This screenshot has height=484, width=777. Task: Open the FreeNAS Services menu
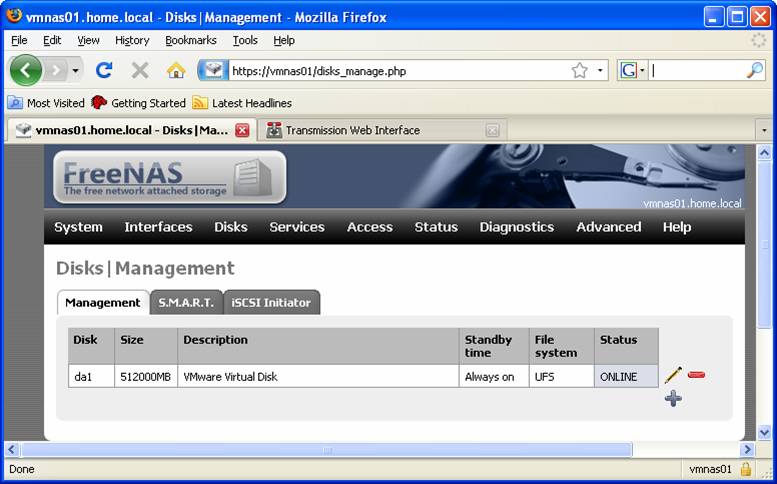click(297, 227)
